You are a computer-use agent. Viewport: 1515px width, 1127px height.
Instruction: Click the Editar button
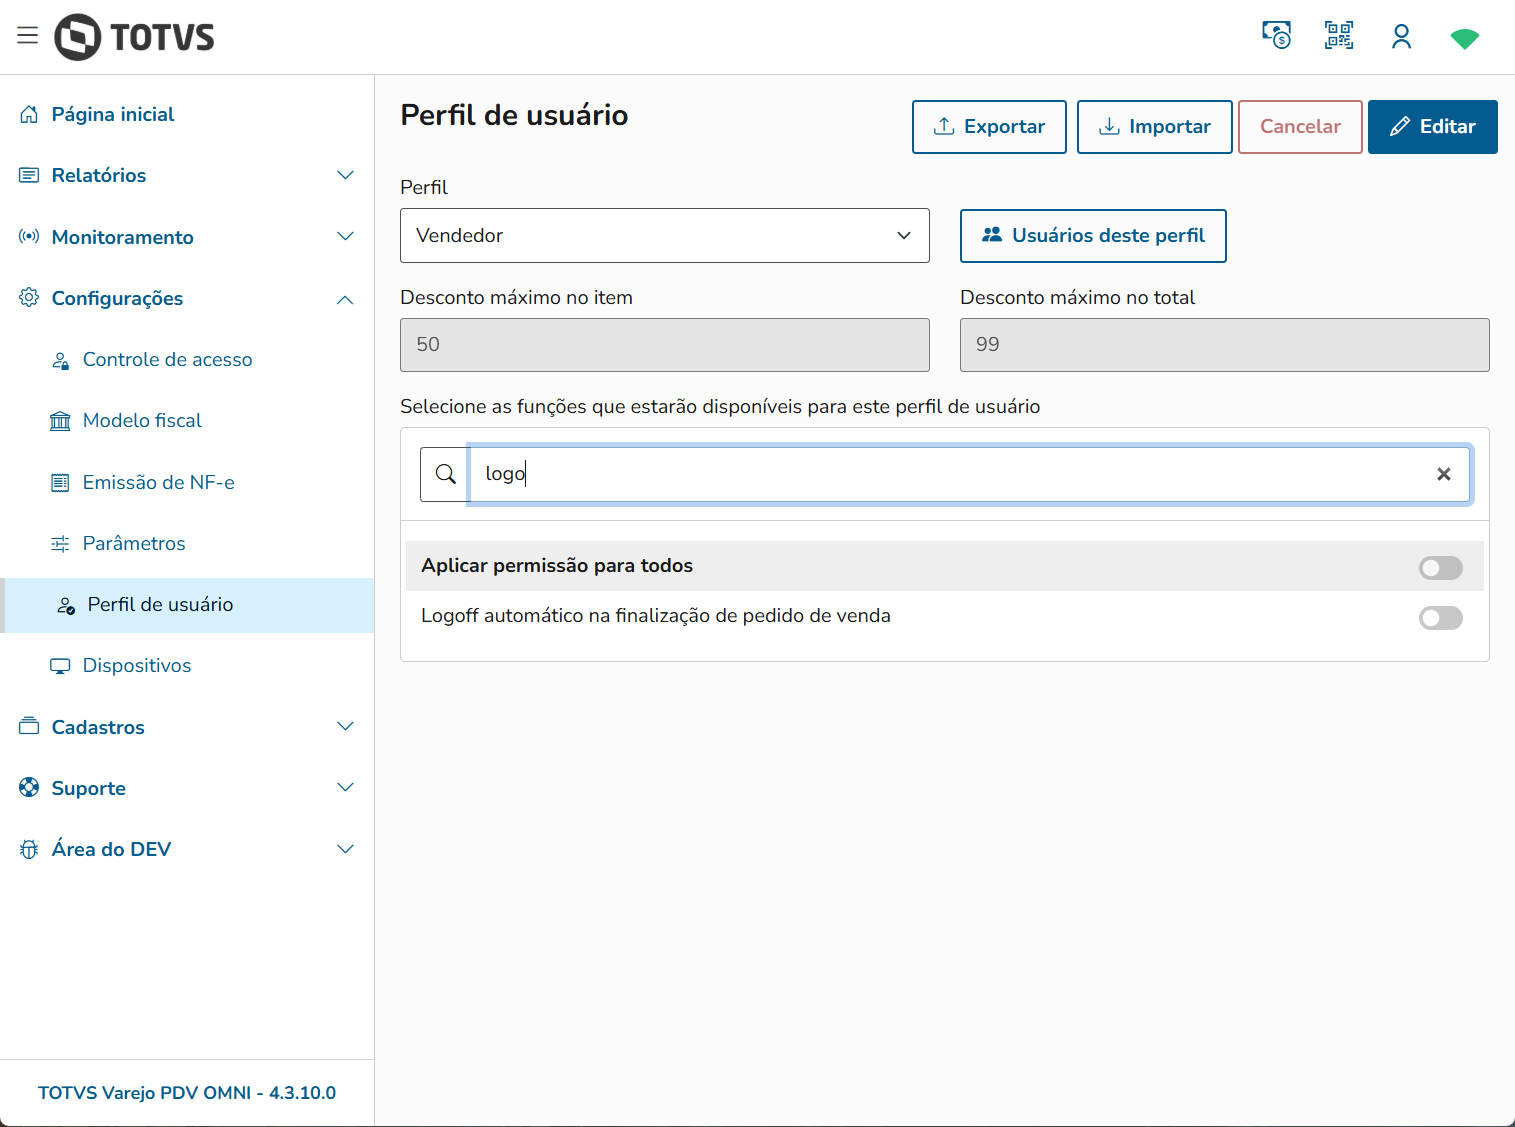point(1432,127)
